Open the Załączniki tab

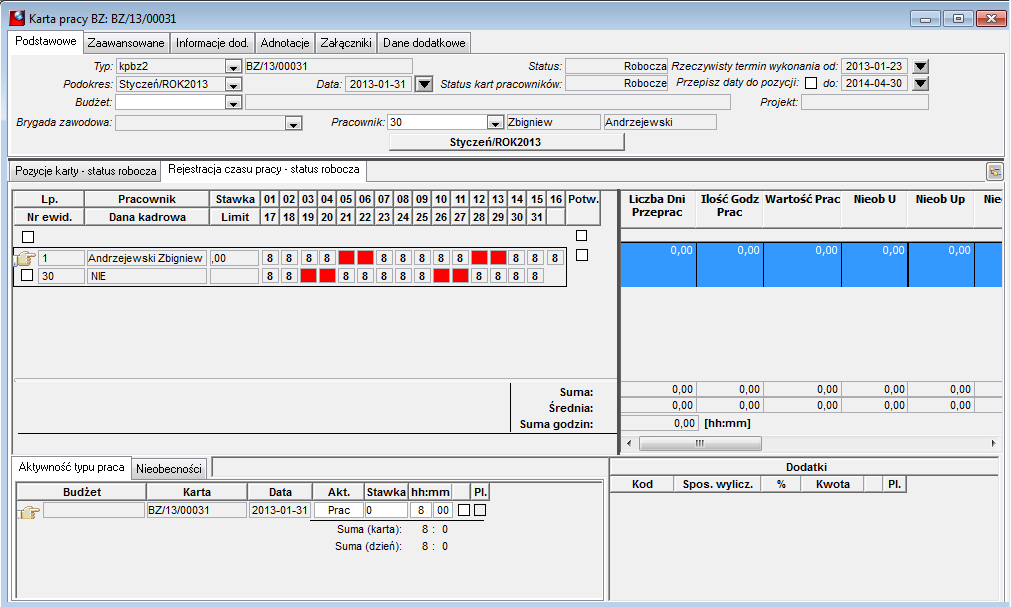pyautogui.click(x=346, y=43)
